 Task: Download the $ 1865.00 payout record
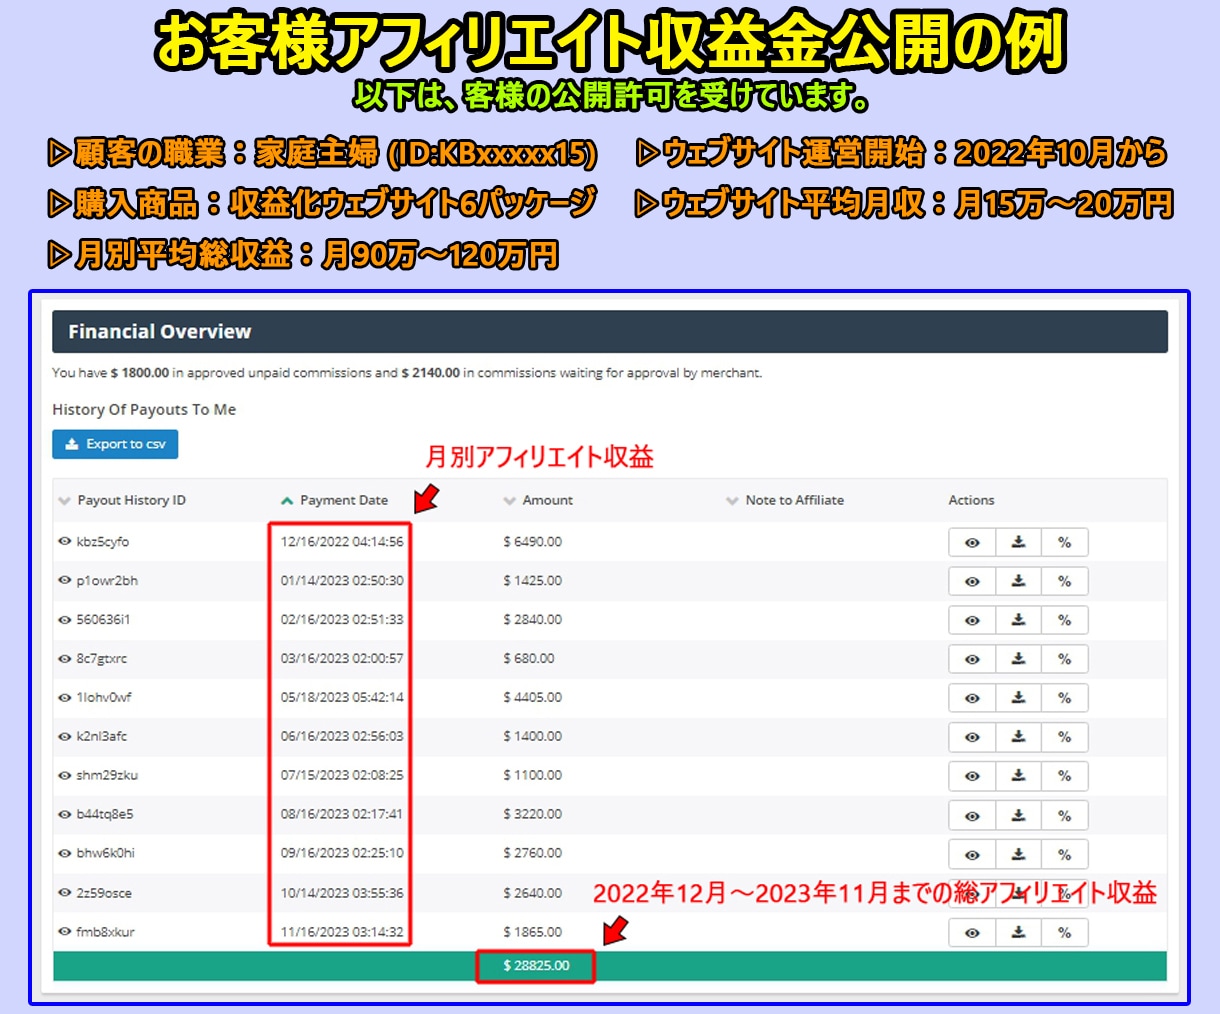[1018, 932]
